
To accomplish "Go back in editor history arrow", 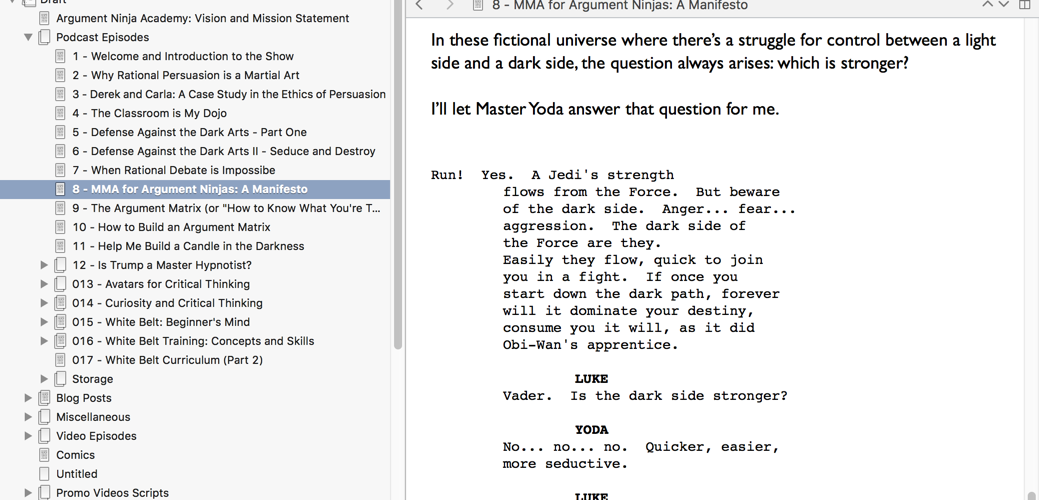I will coord(419,5).
